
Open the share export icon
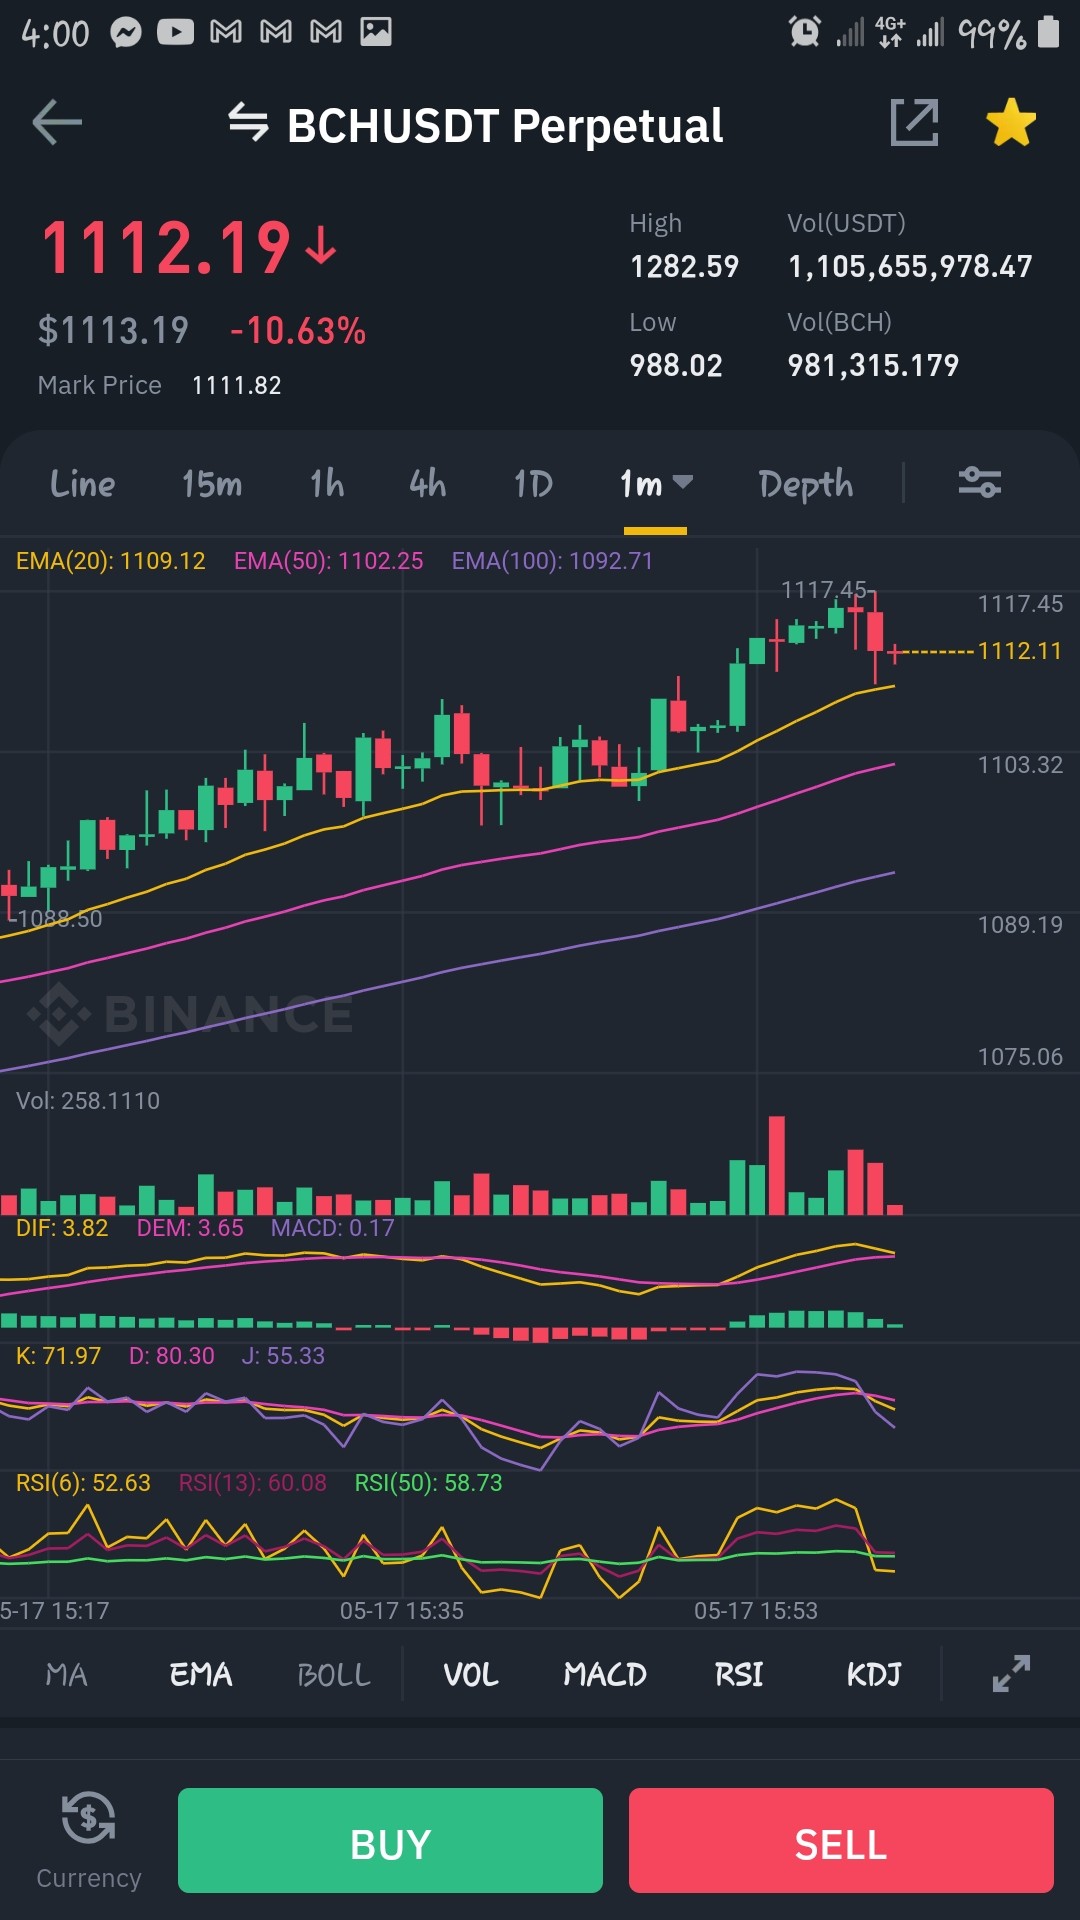pos(914,123)
